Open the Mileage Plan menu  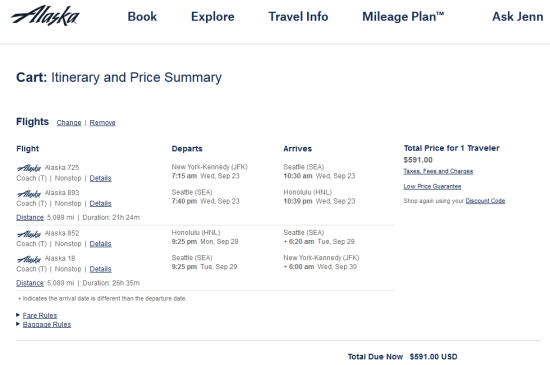tap(403, 16)
